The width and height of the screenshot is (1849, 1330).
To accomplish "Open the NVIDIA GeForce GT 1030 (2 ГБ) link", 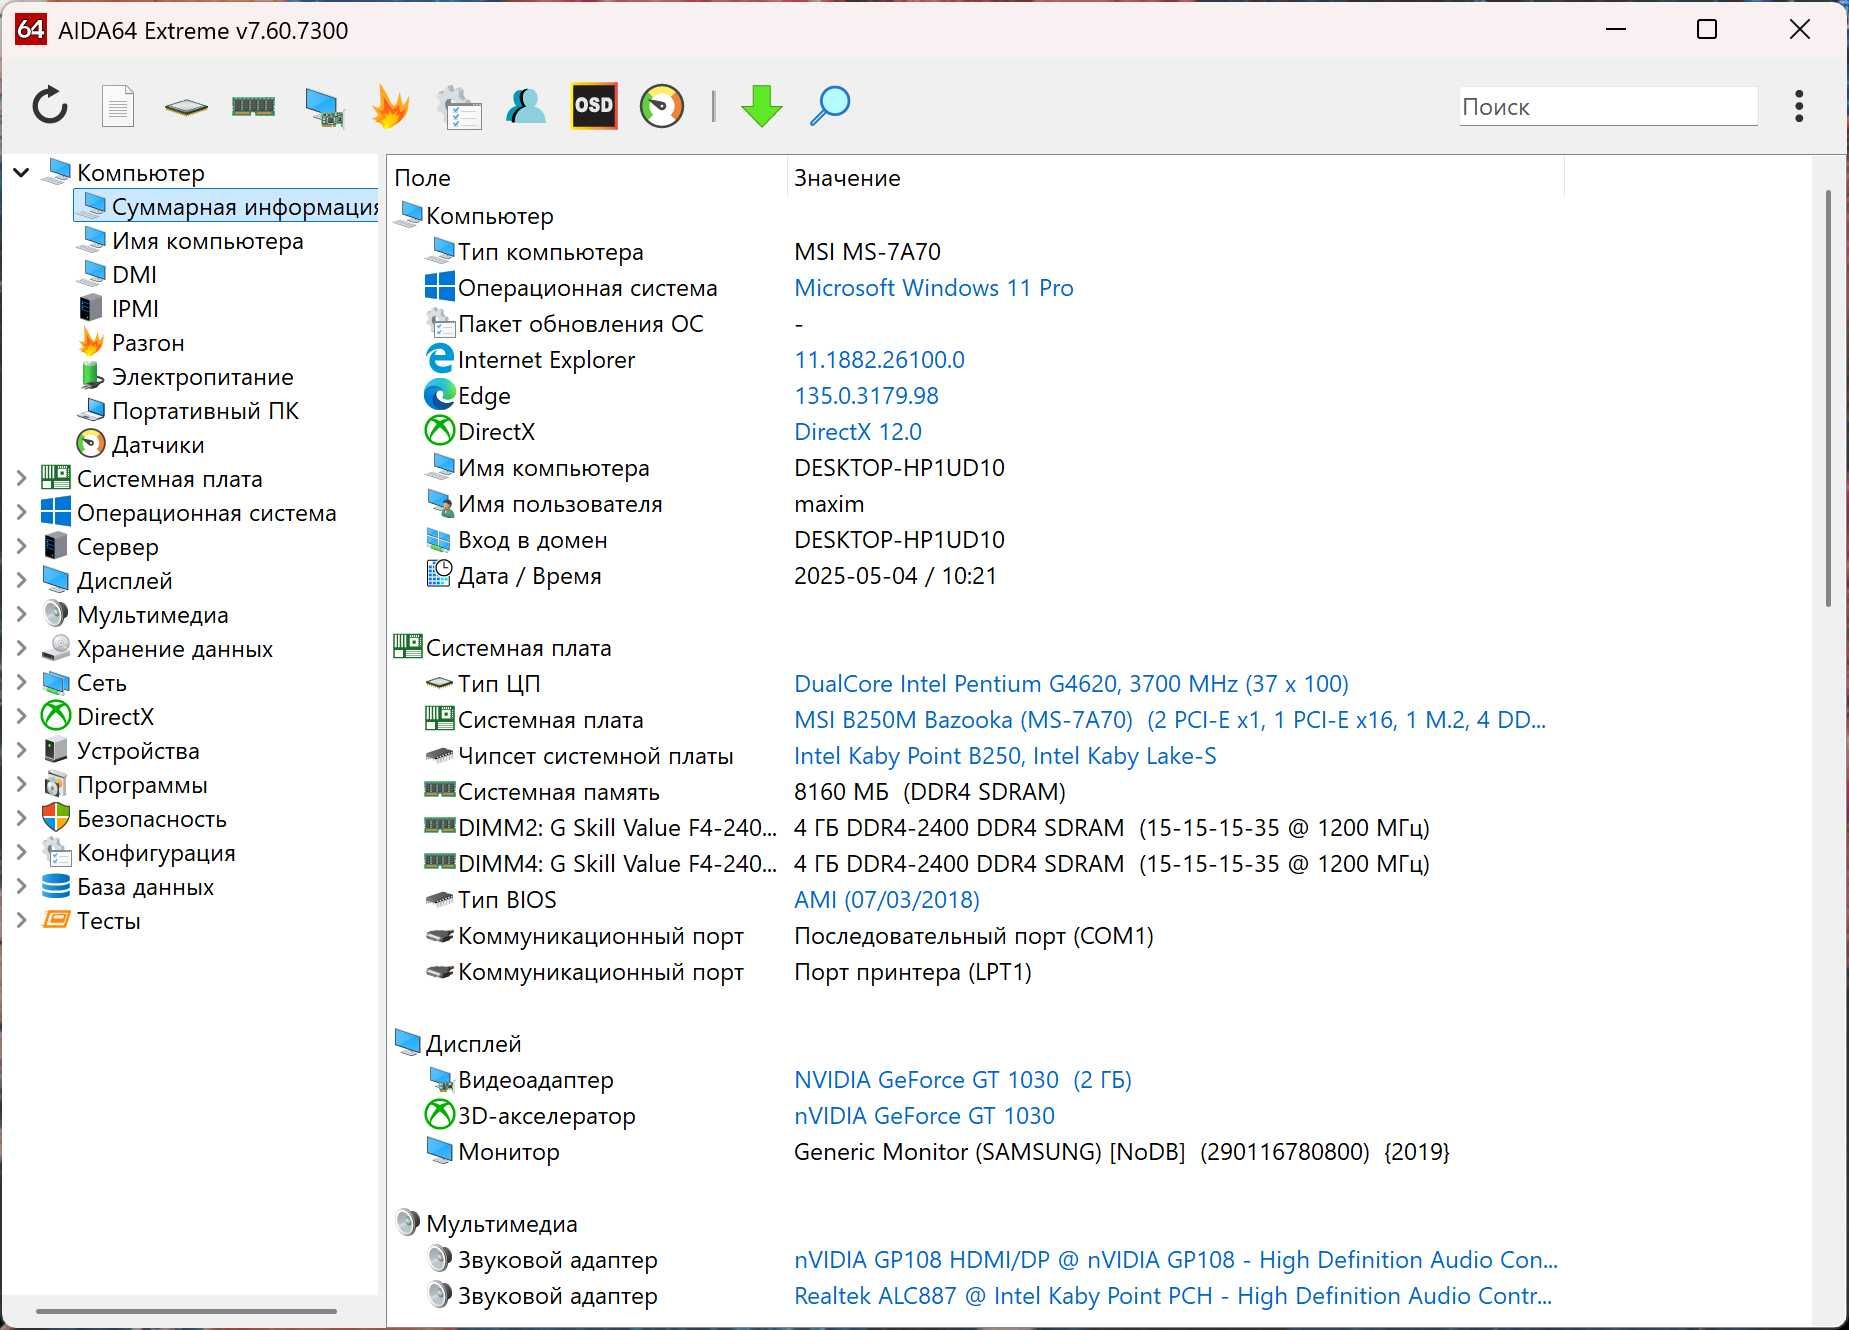I will coord(962,1080).
